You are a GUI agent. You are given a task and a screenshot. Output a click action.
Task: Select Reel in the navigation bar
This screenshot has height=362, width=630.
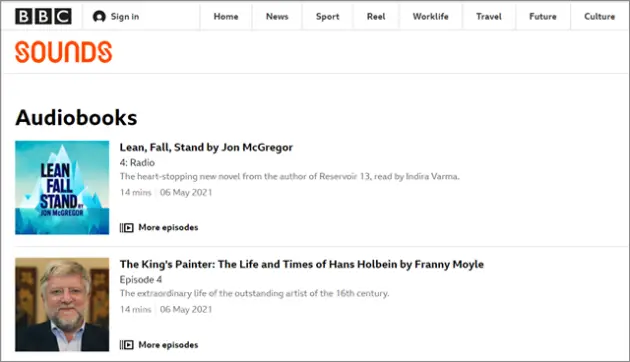(x=376, y=16)
